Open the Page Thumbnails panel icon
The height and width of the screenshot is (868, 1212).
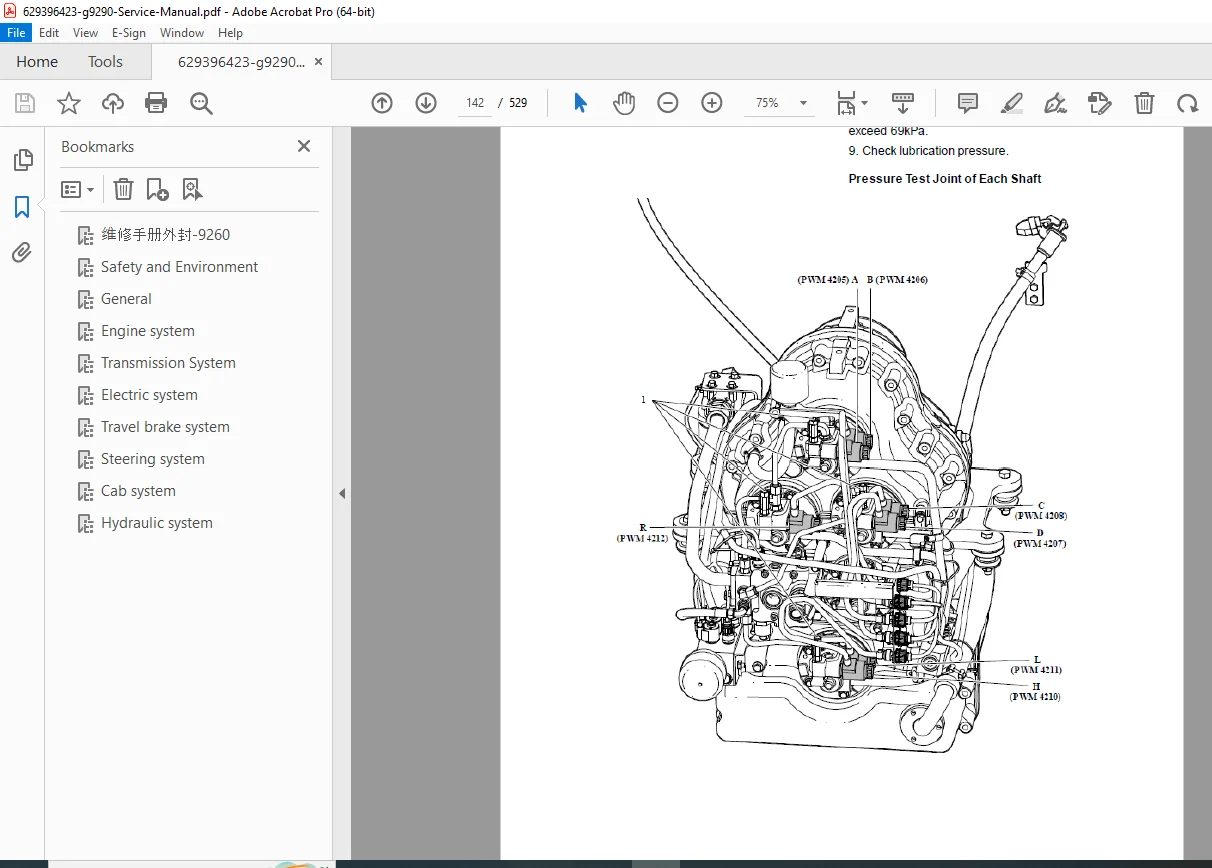[22, 160]
